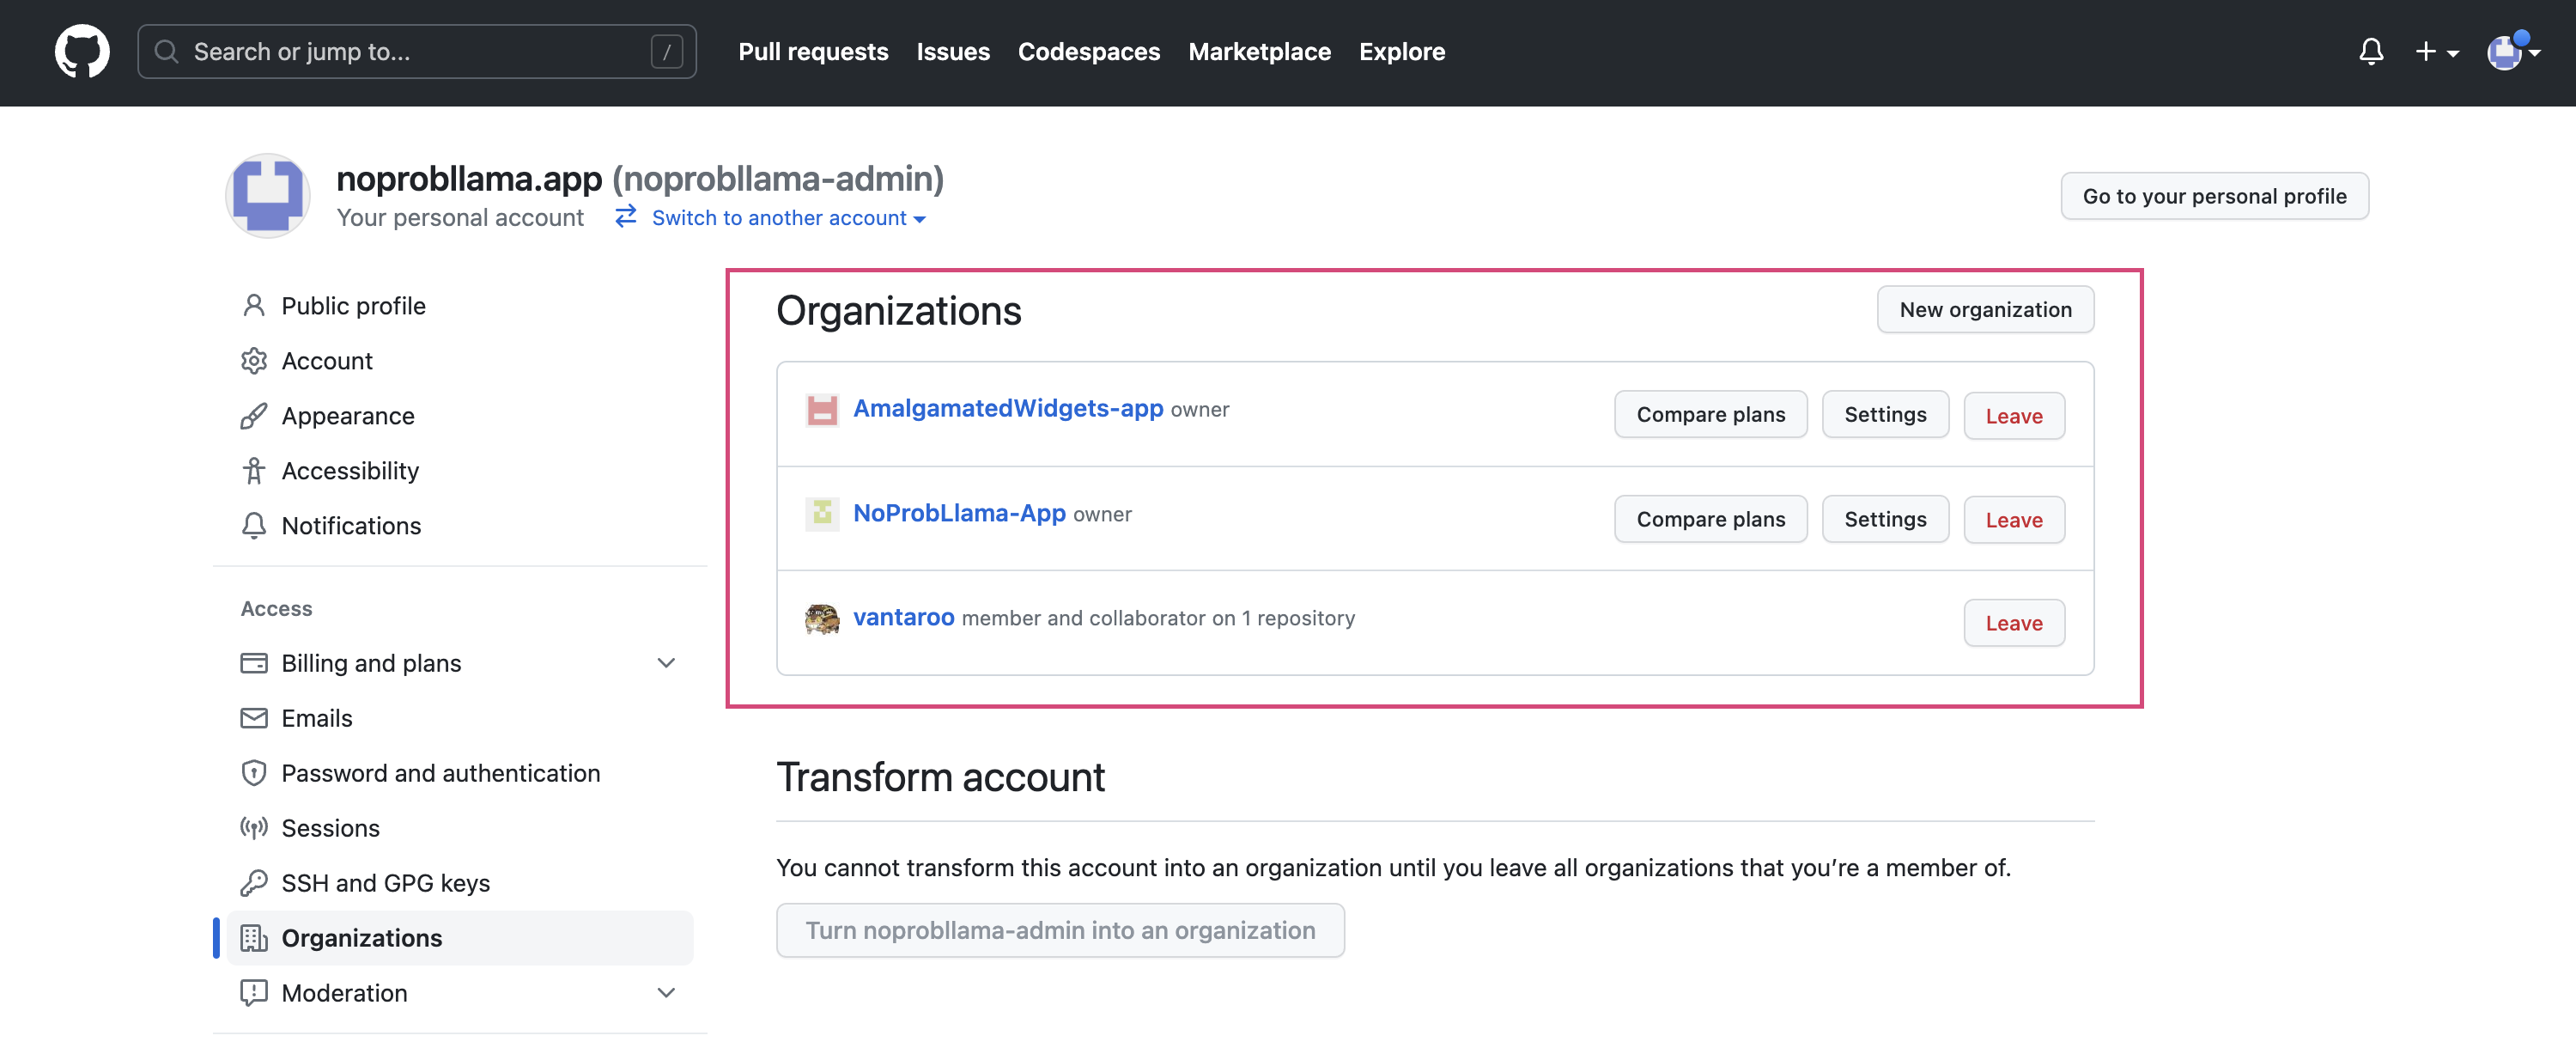Screen dimensions: 2576x1048
Task: Click the Accessibility figure icon
Action: pyautogui.click(x=254, y=470)
